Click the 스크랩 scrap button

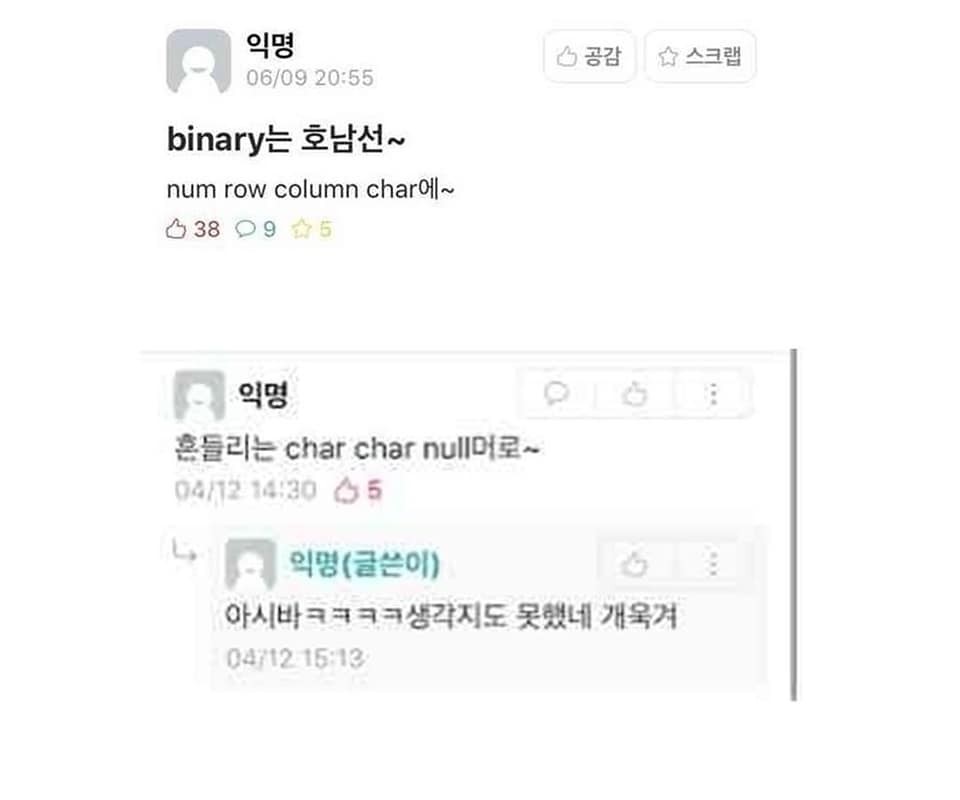click(700, 56)
